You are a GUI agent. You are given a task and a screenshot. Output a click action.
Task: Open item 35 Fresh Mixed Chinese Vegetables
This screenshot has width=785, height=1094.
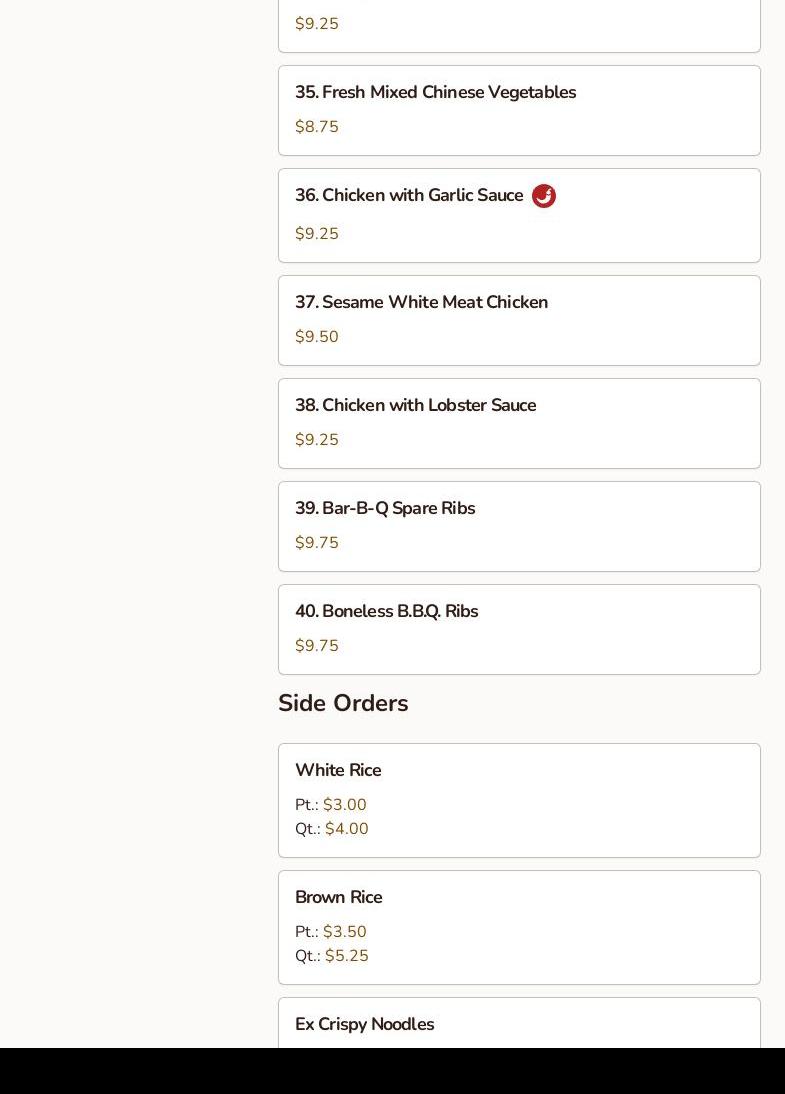435,93
